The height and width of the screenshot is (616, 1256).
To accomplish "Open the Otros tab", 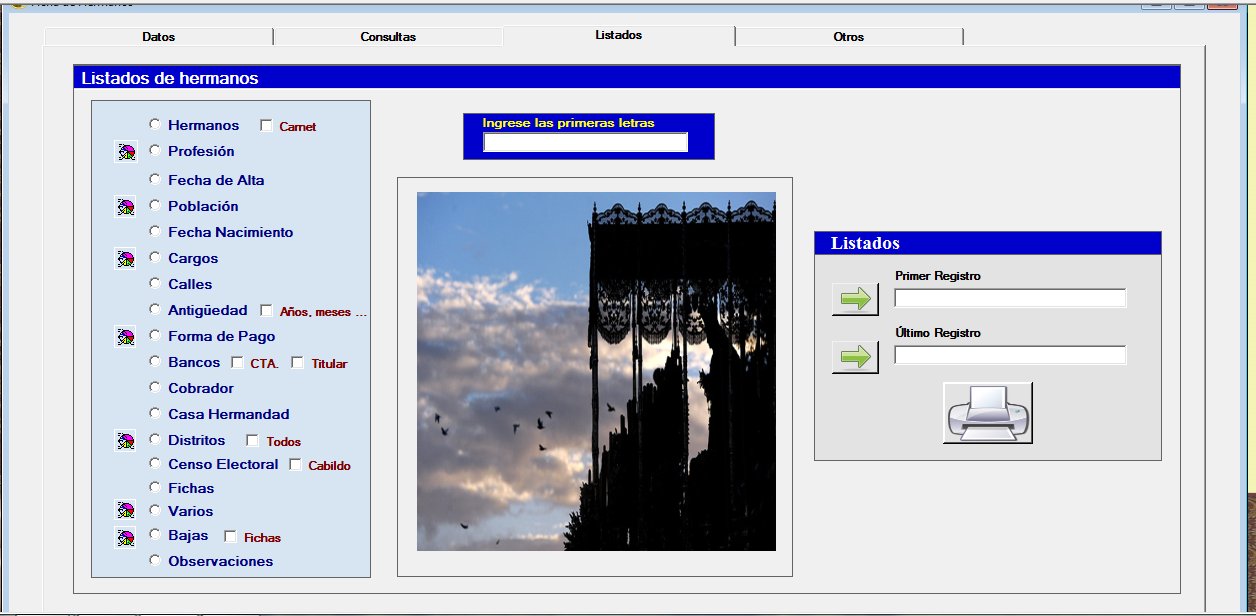I will click(x=848, y=37).
